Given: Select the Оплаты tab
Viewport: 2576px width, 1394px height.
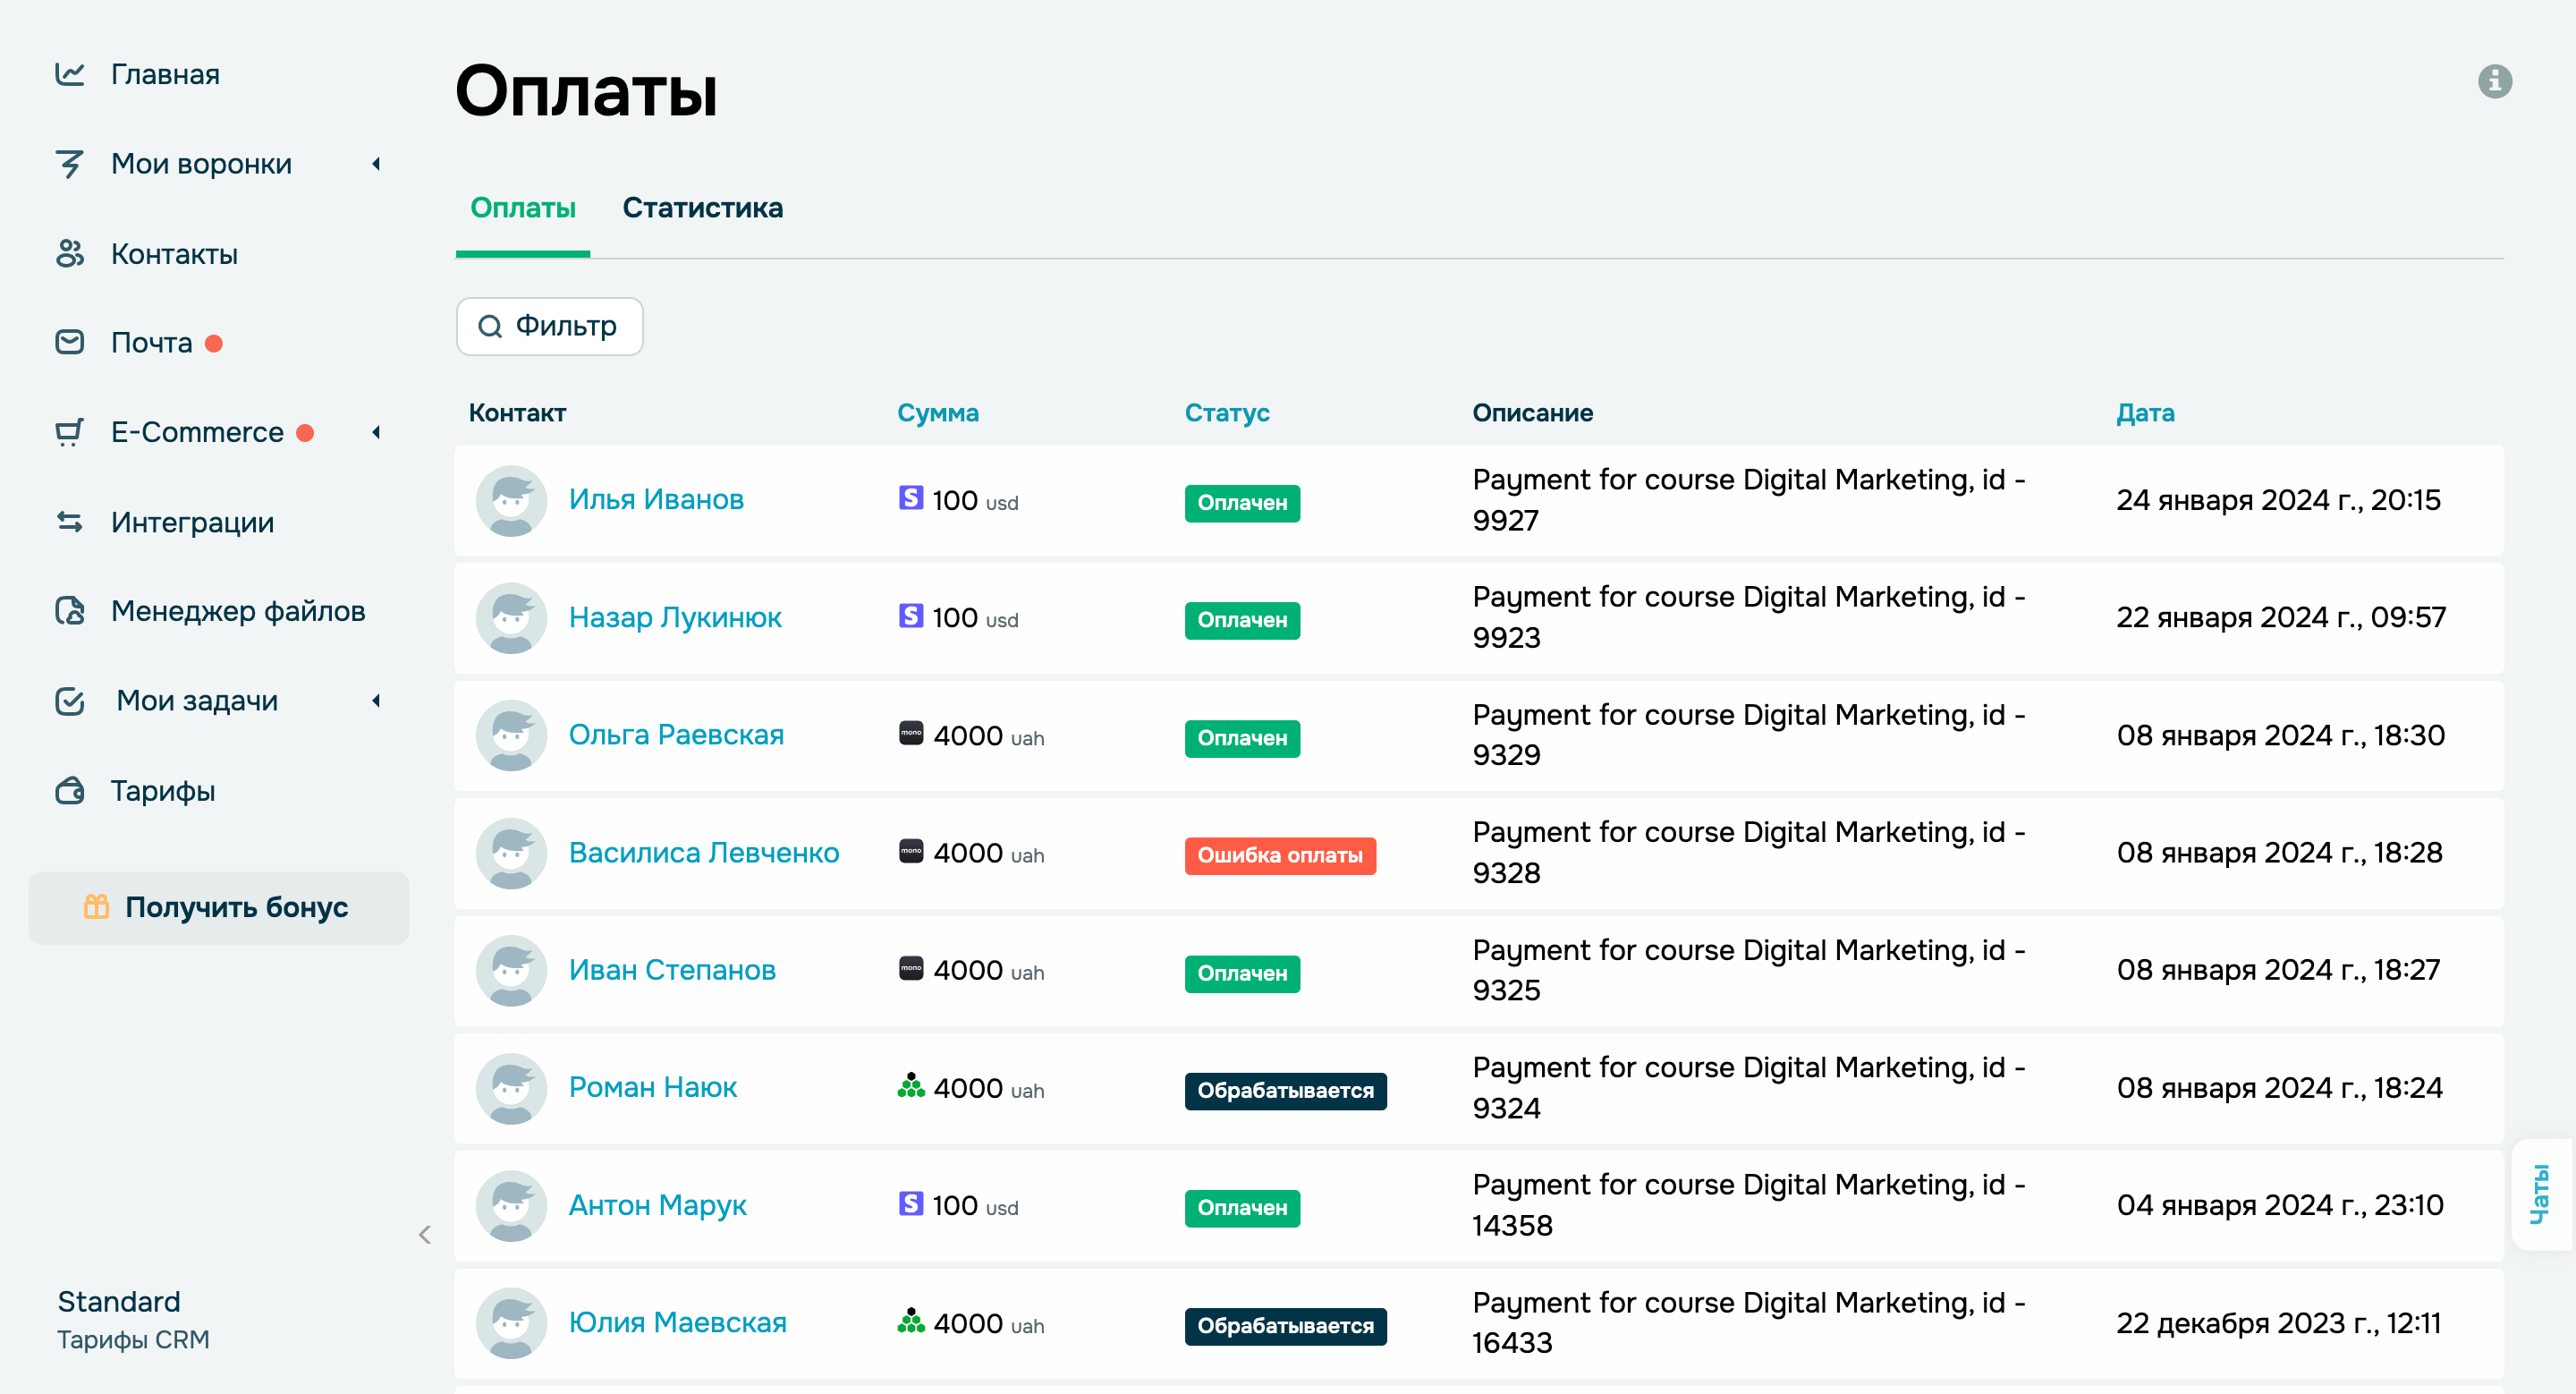Looking at the screenshot, I should (523, 208).
